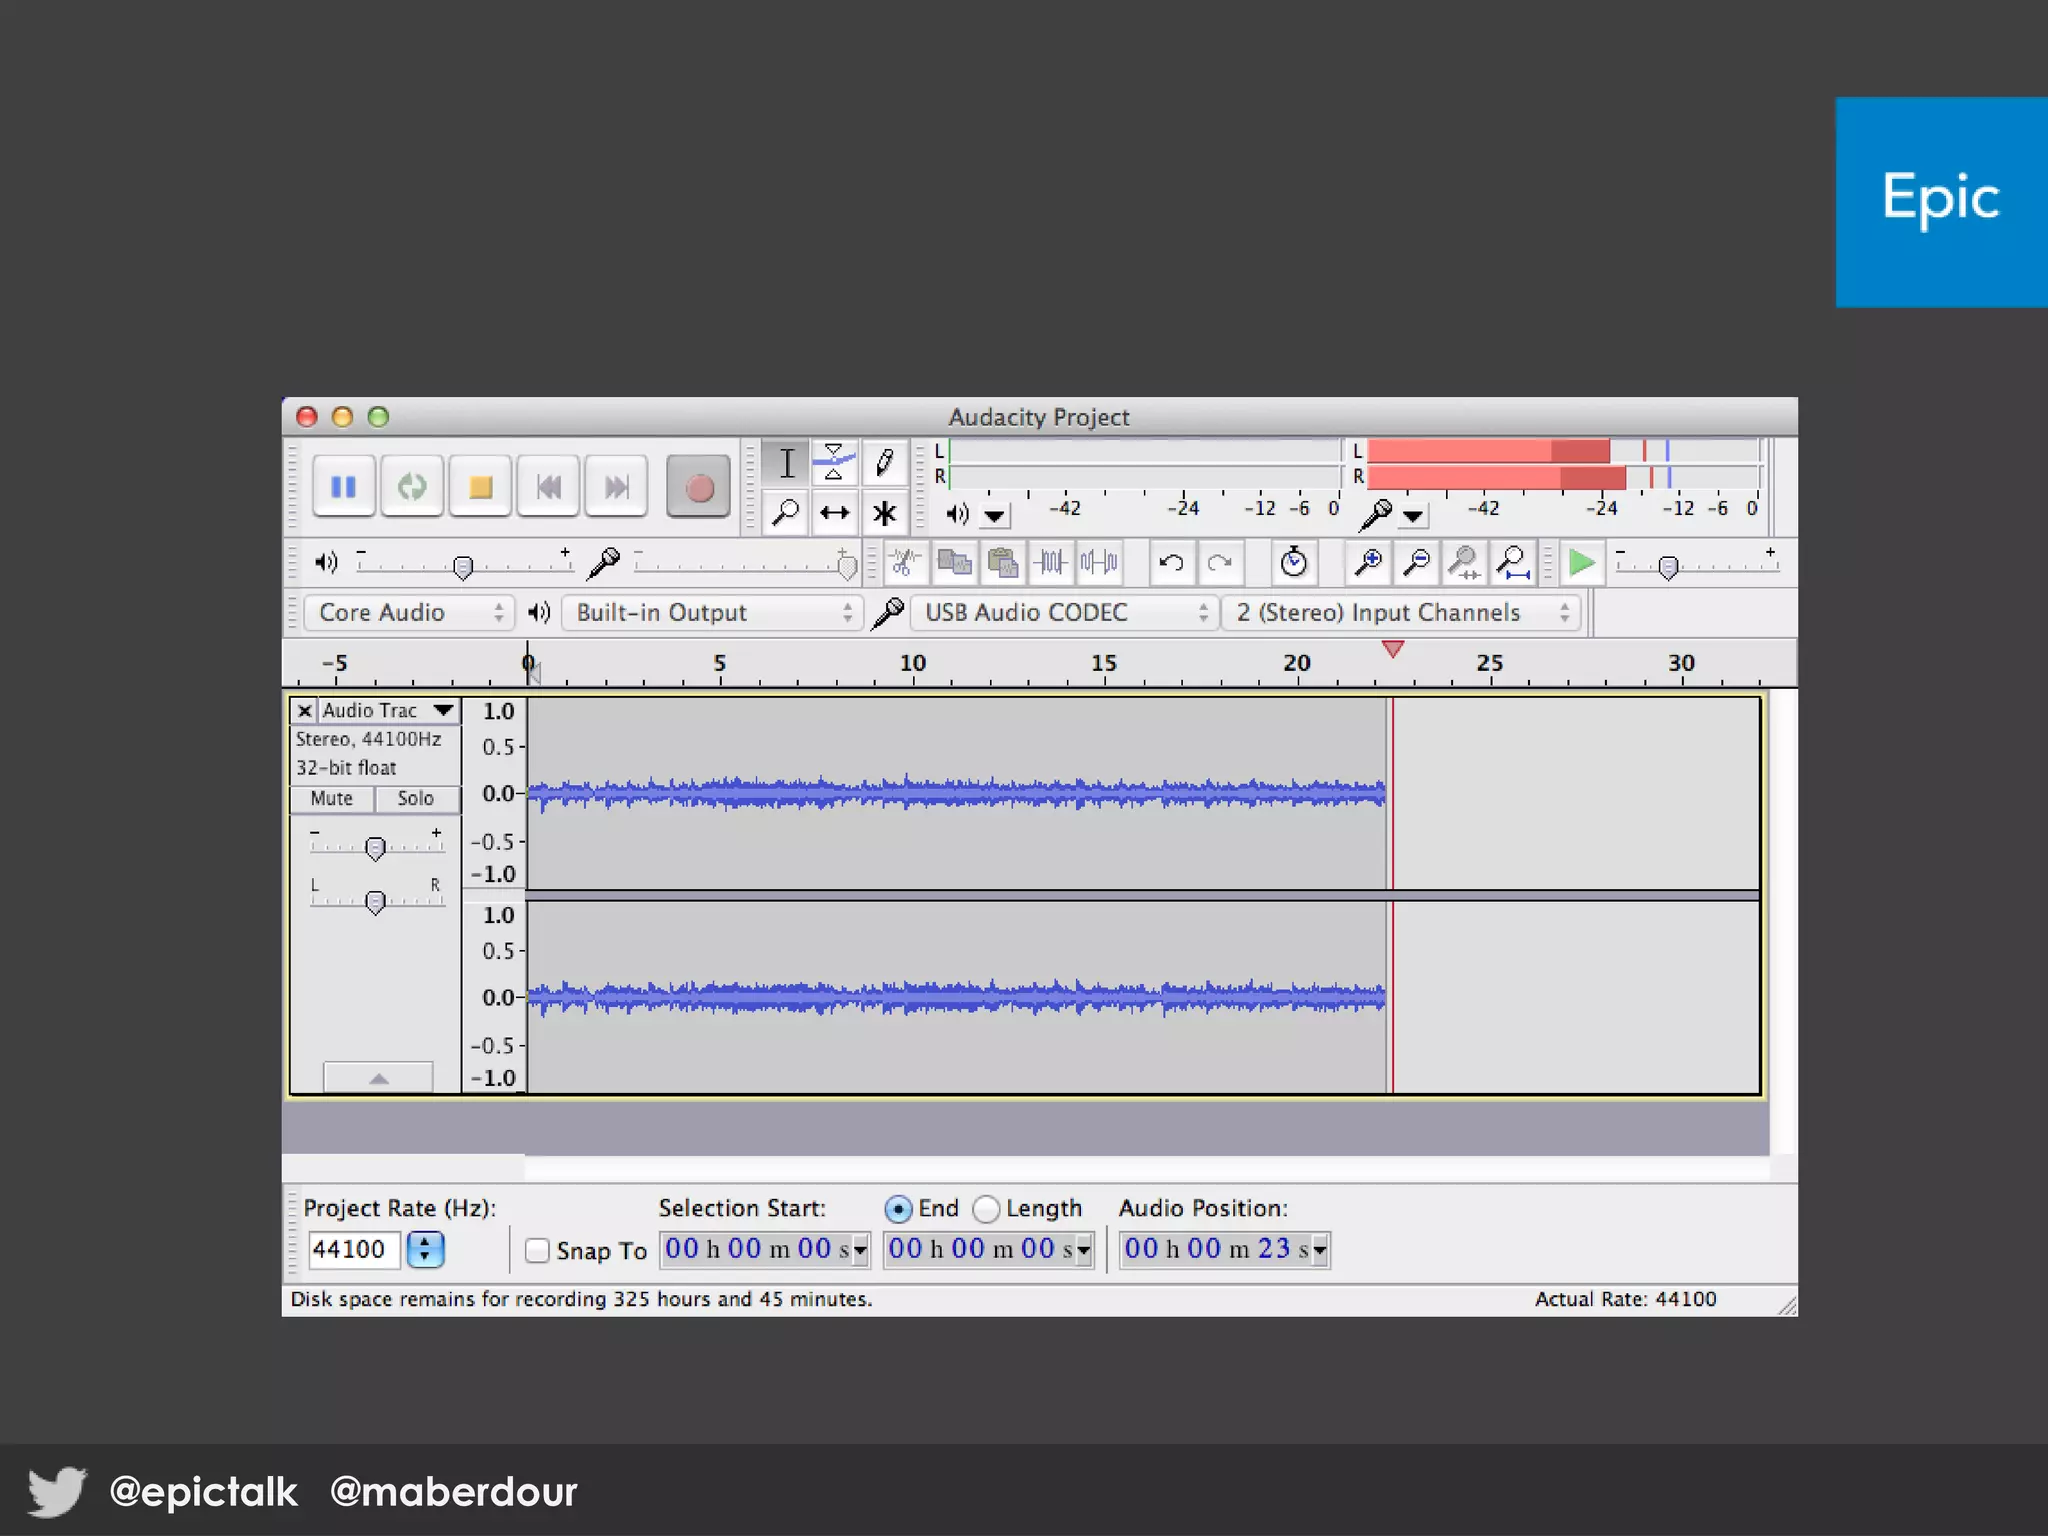Click the Record button
This screenshot has height=1536, width=2048.
coord(698,487)
